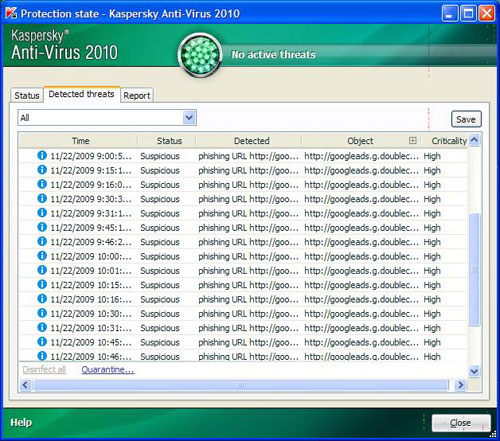Click the info icon for the 10:31 entry
The image size is (500, 441).
tap(42, 327)
